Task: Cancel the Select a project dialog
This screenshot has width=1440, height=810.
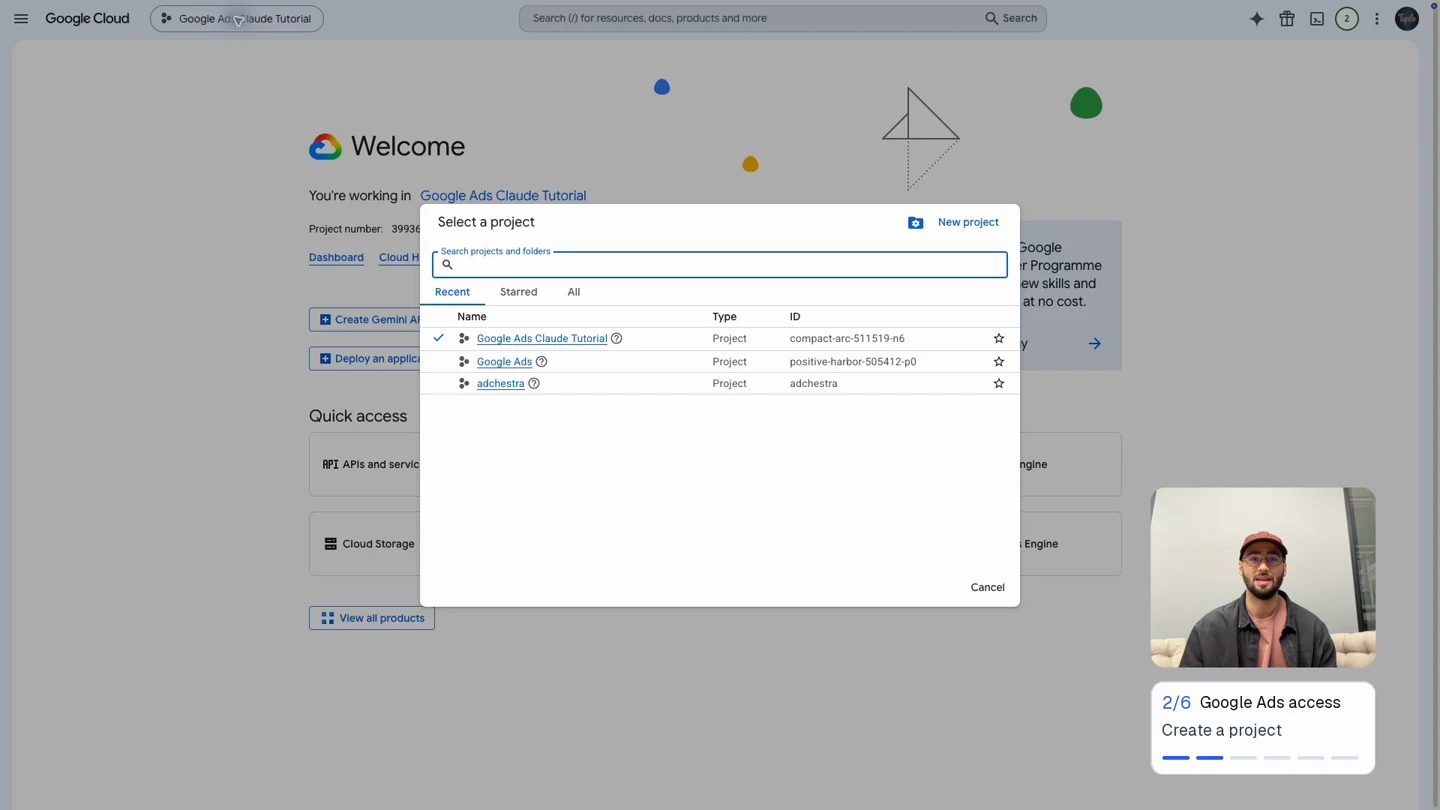Action: click(x=987, y=587)
